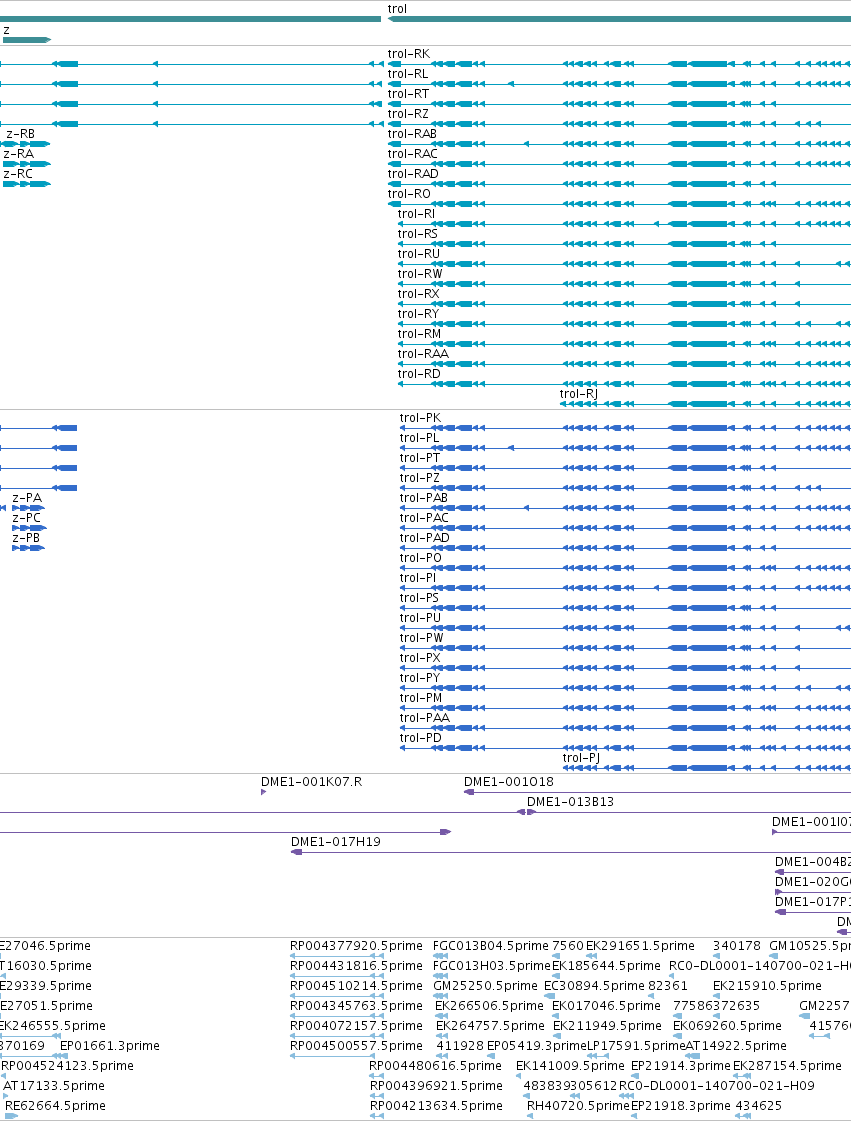Open protein trol-PS

419,598
